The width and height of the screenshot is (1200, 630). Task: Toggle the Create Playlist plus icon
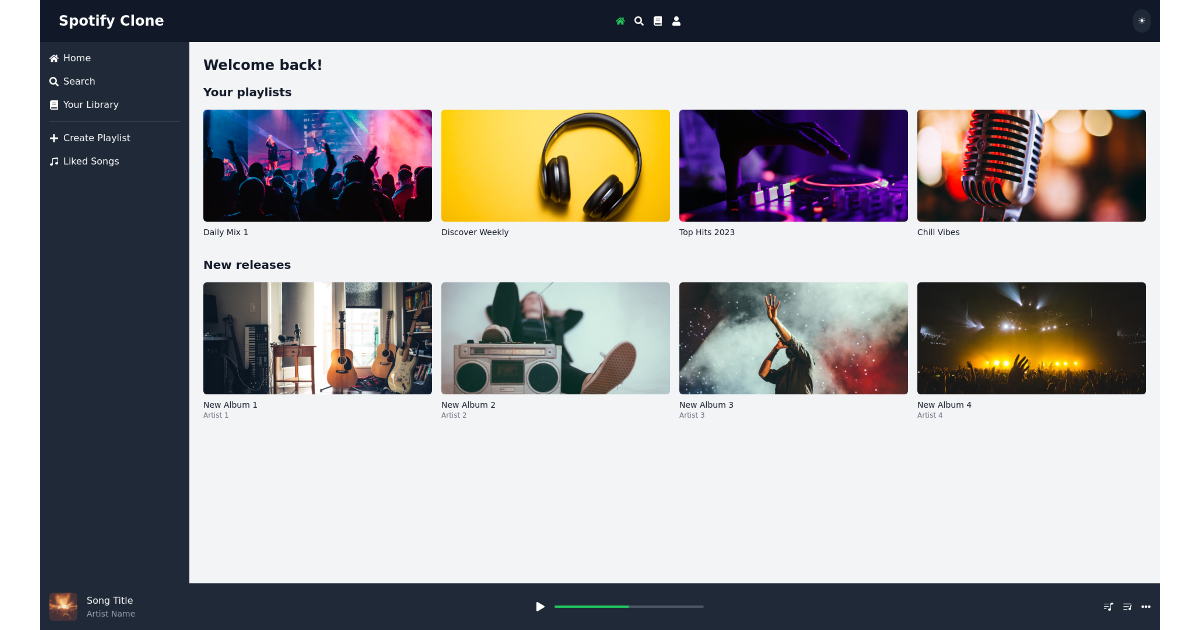tap(54, 137)
